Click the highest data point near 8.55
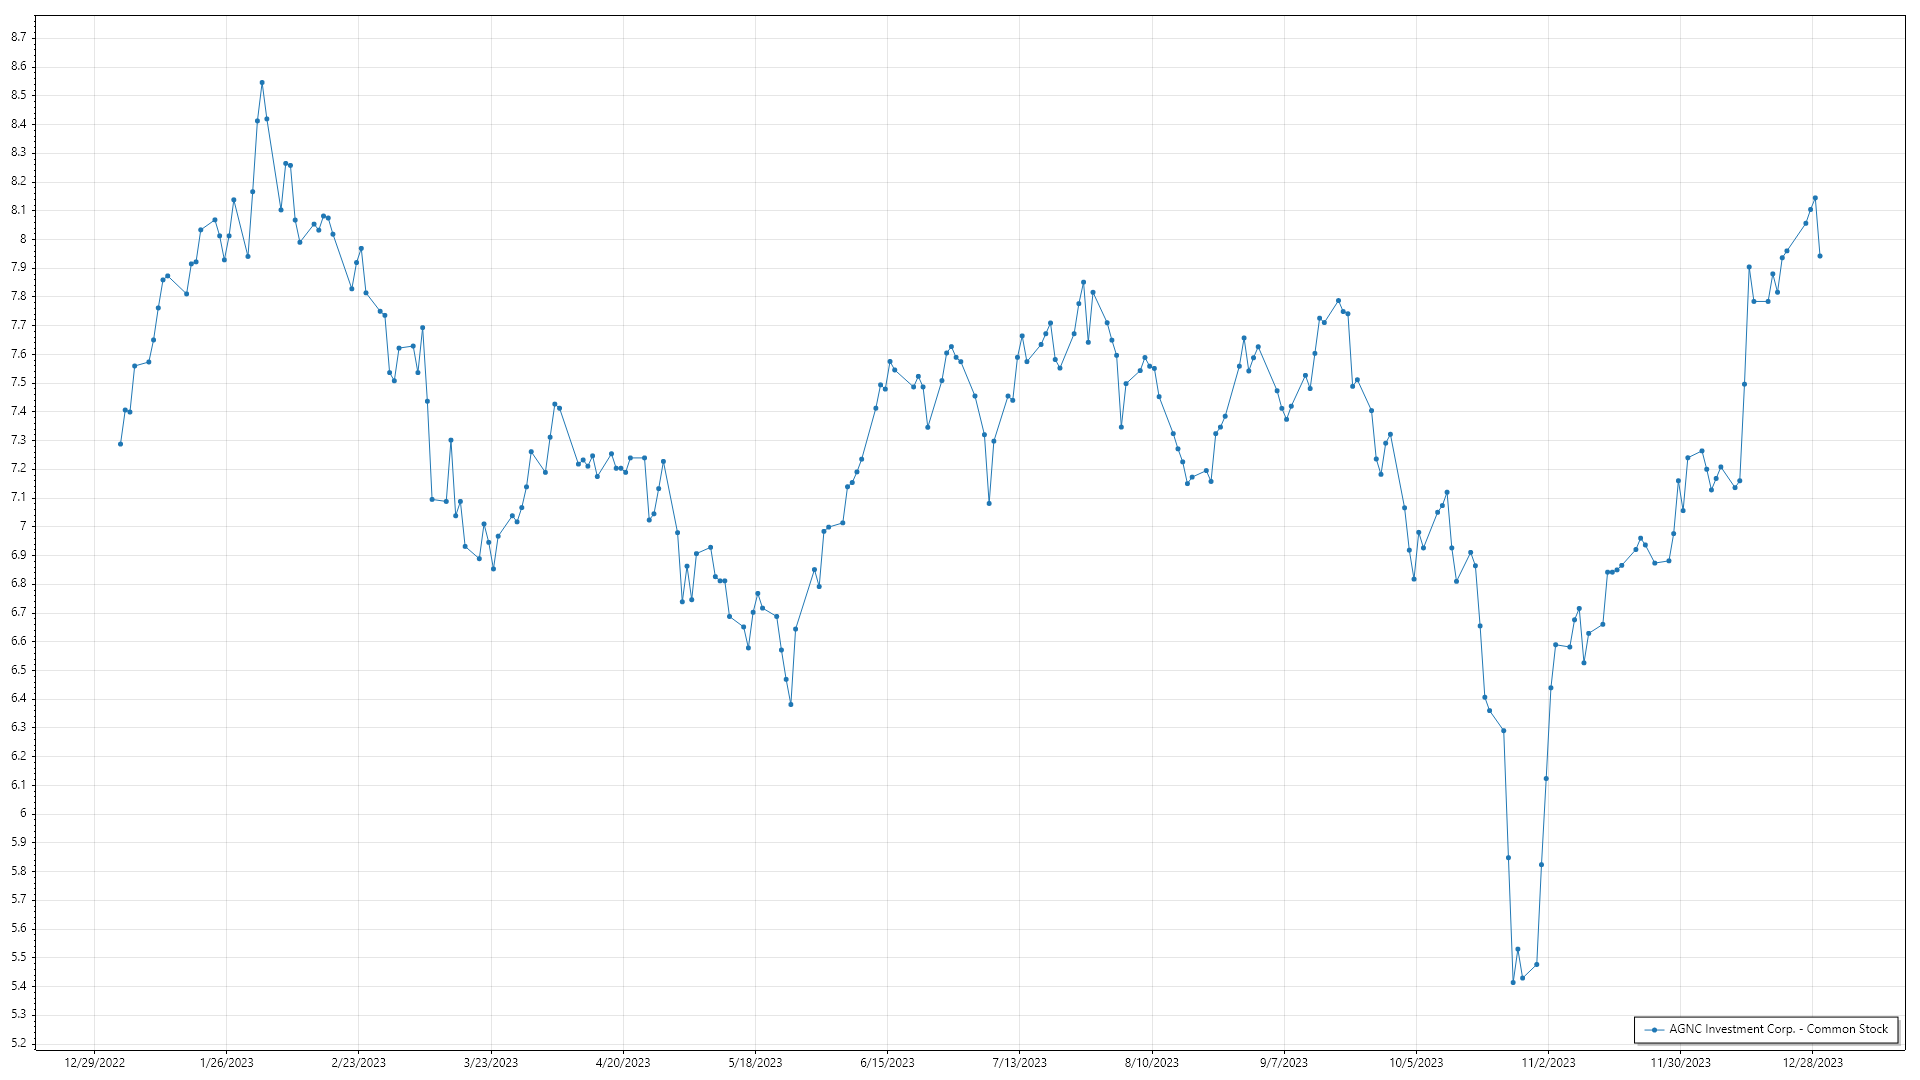The width and height of the screenshot is (1920, 1080). (262, 83)
